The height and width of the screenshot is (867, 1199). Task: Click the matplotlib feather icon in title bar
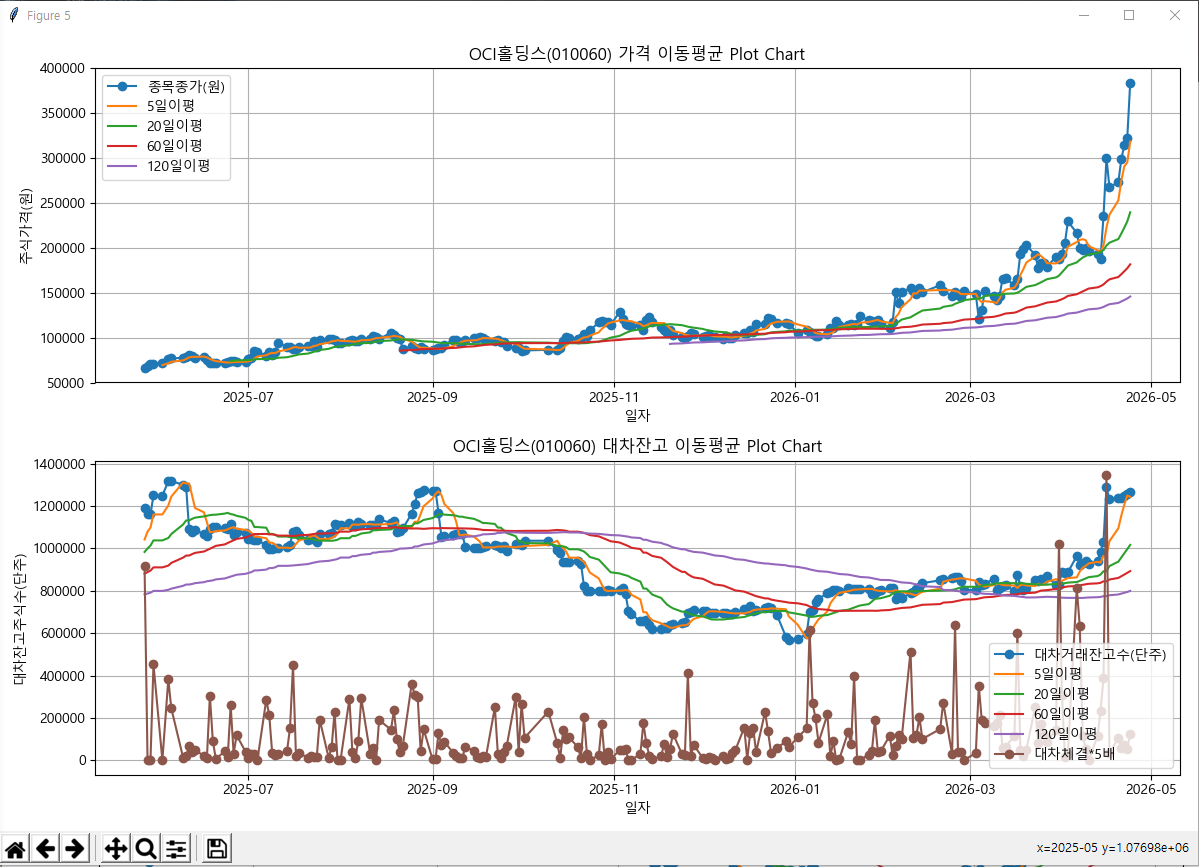[14, 15]
